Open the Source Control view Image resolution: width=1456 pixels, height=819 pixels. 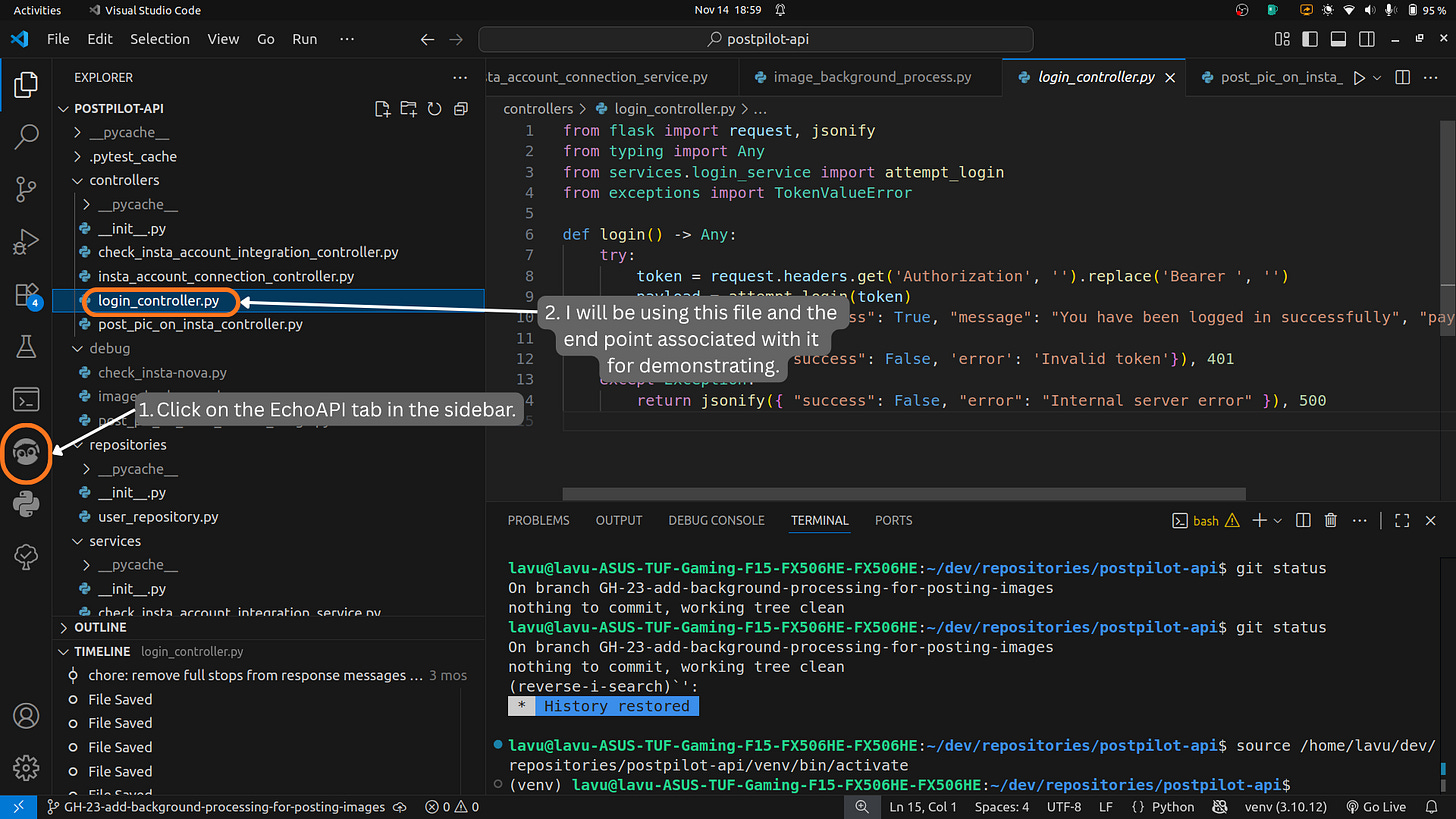(27, 189)
